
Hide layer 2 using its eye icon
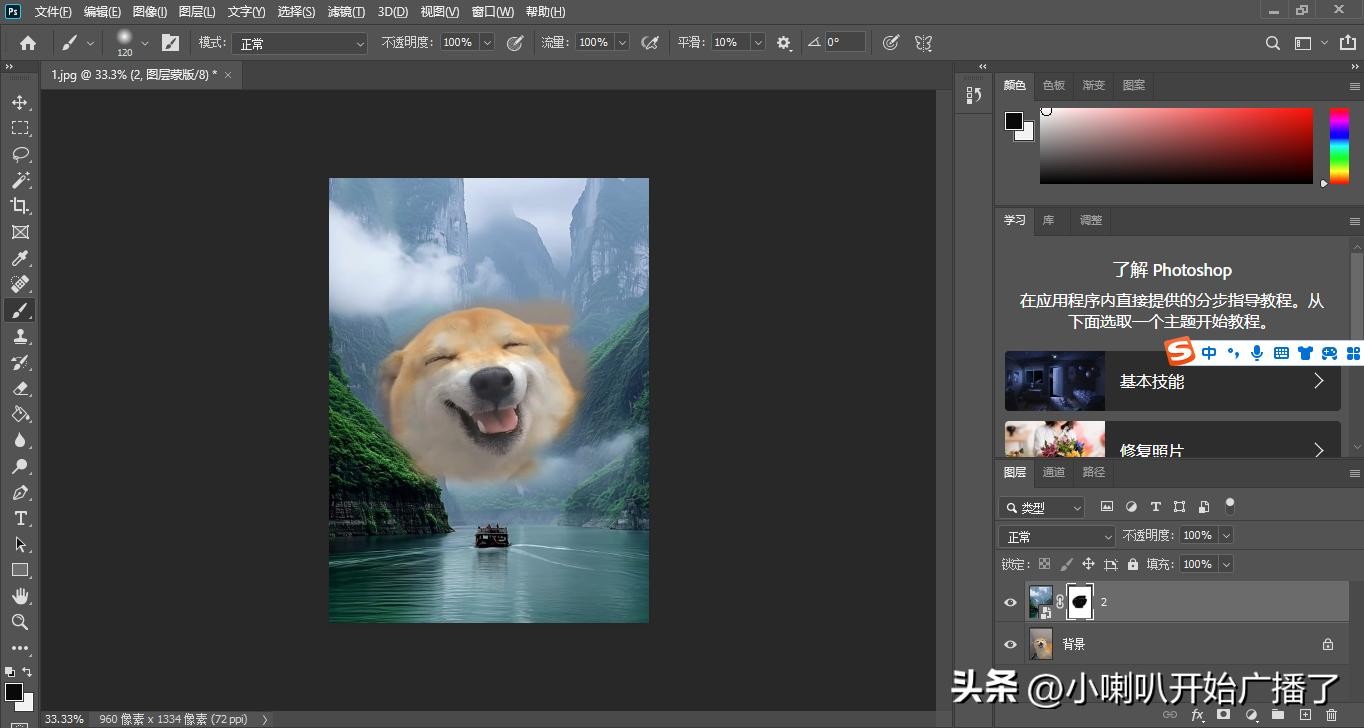click(x=1010, y=603)
